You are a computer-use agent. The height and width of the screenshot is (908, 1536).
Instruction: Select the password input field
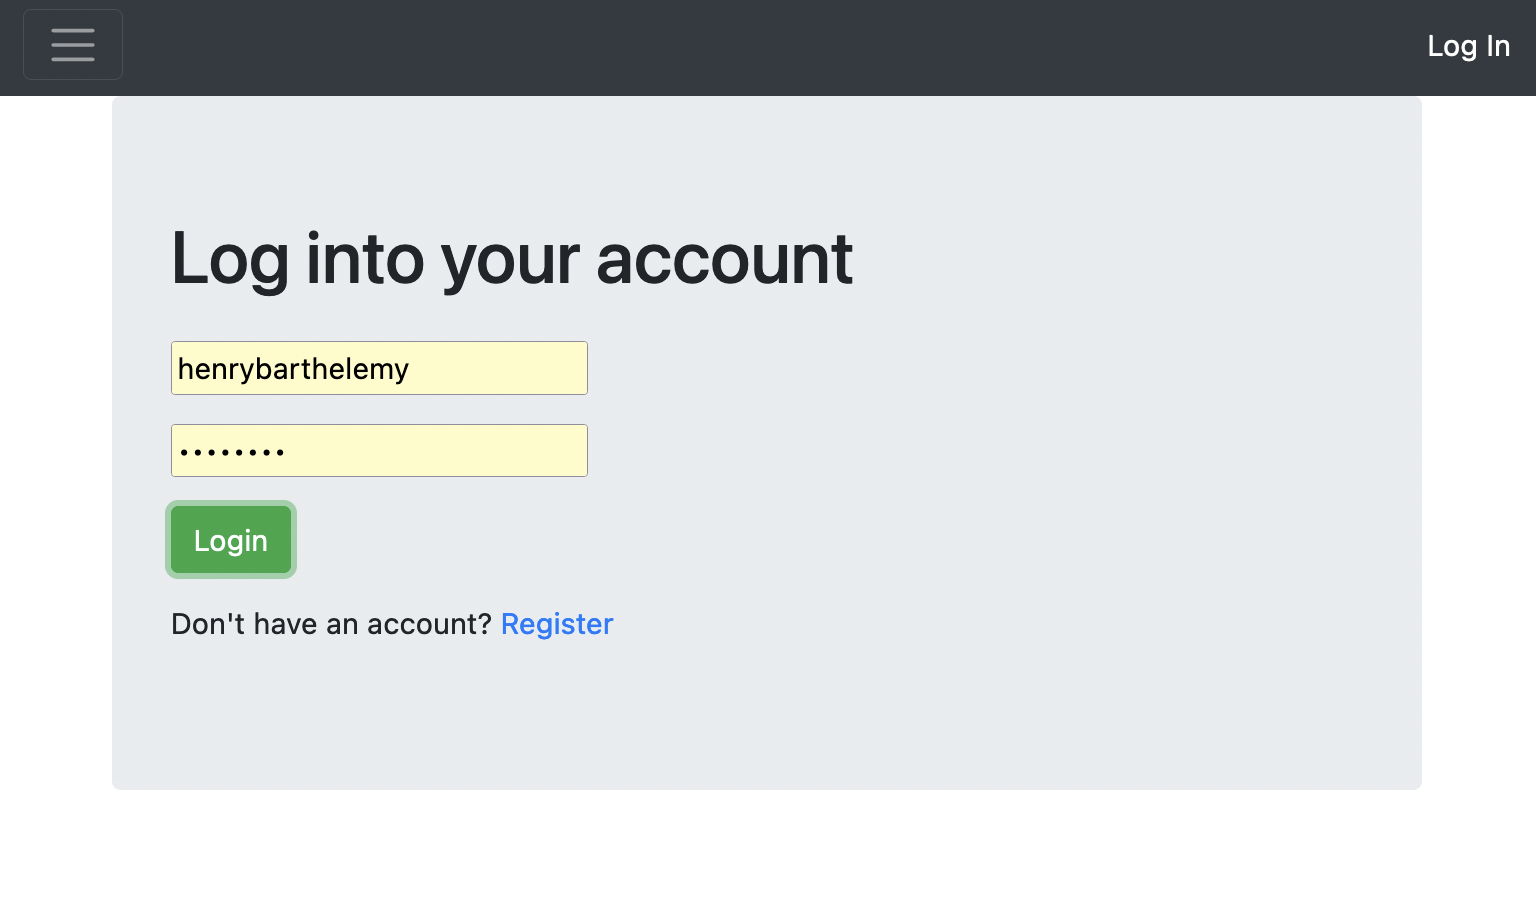tap(379, 450)
